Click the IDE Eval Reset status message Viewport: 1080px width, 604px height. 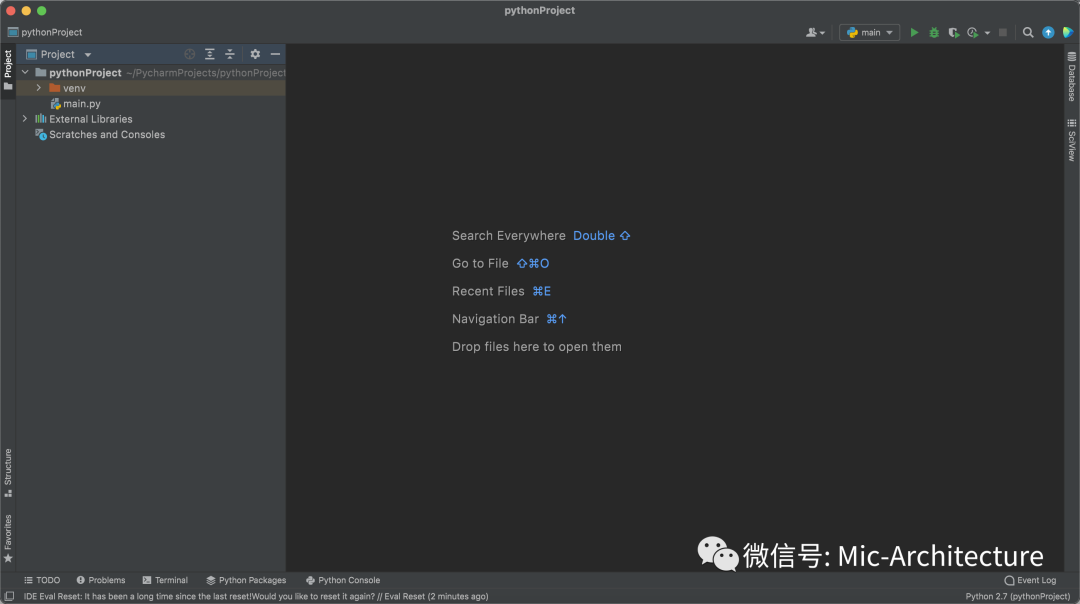pos(256,596)
